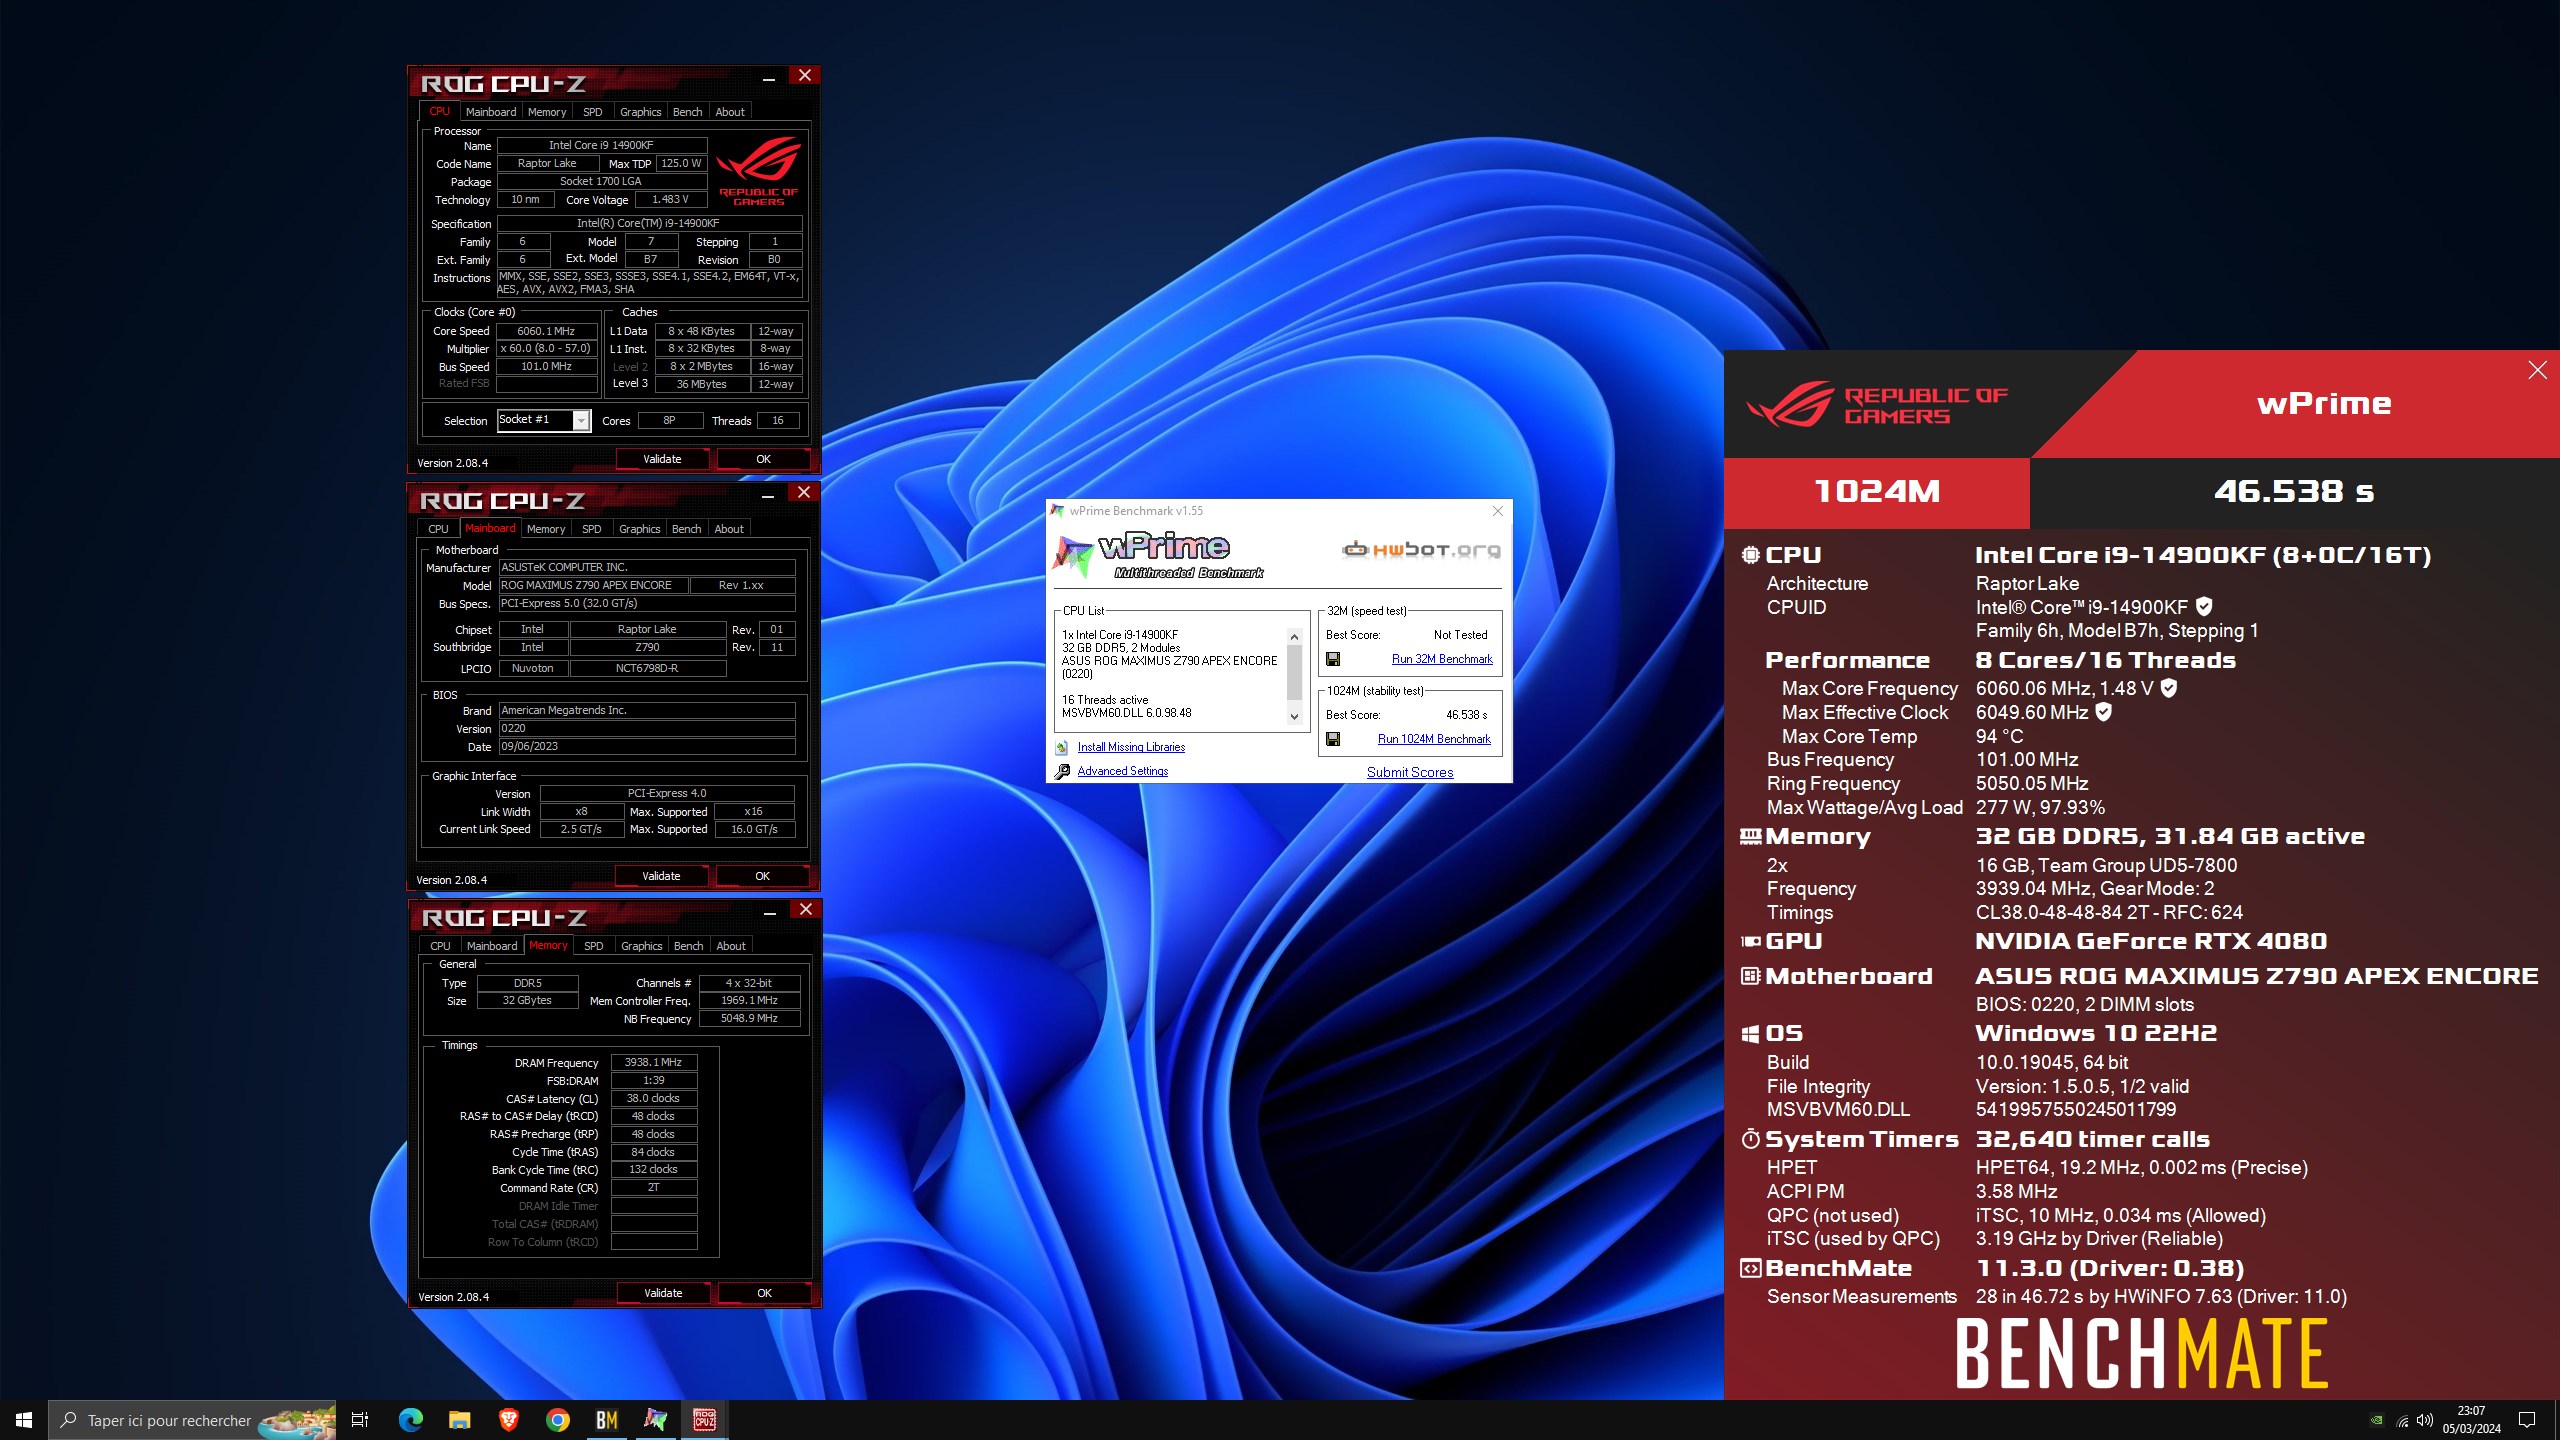Click the wPrime title bar app icon
The height and width of the screenshot is (1440, 2560).
1057,511
